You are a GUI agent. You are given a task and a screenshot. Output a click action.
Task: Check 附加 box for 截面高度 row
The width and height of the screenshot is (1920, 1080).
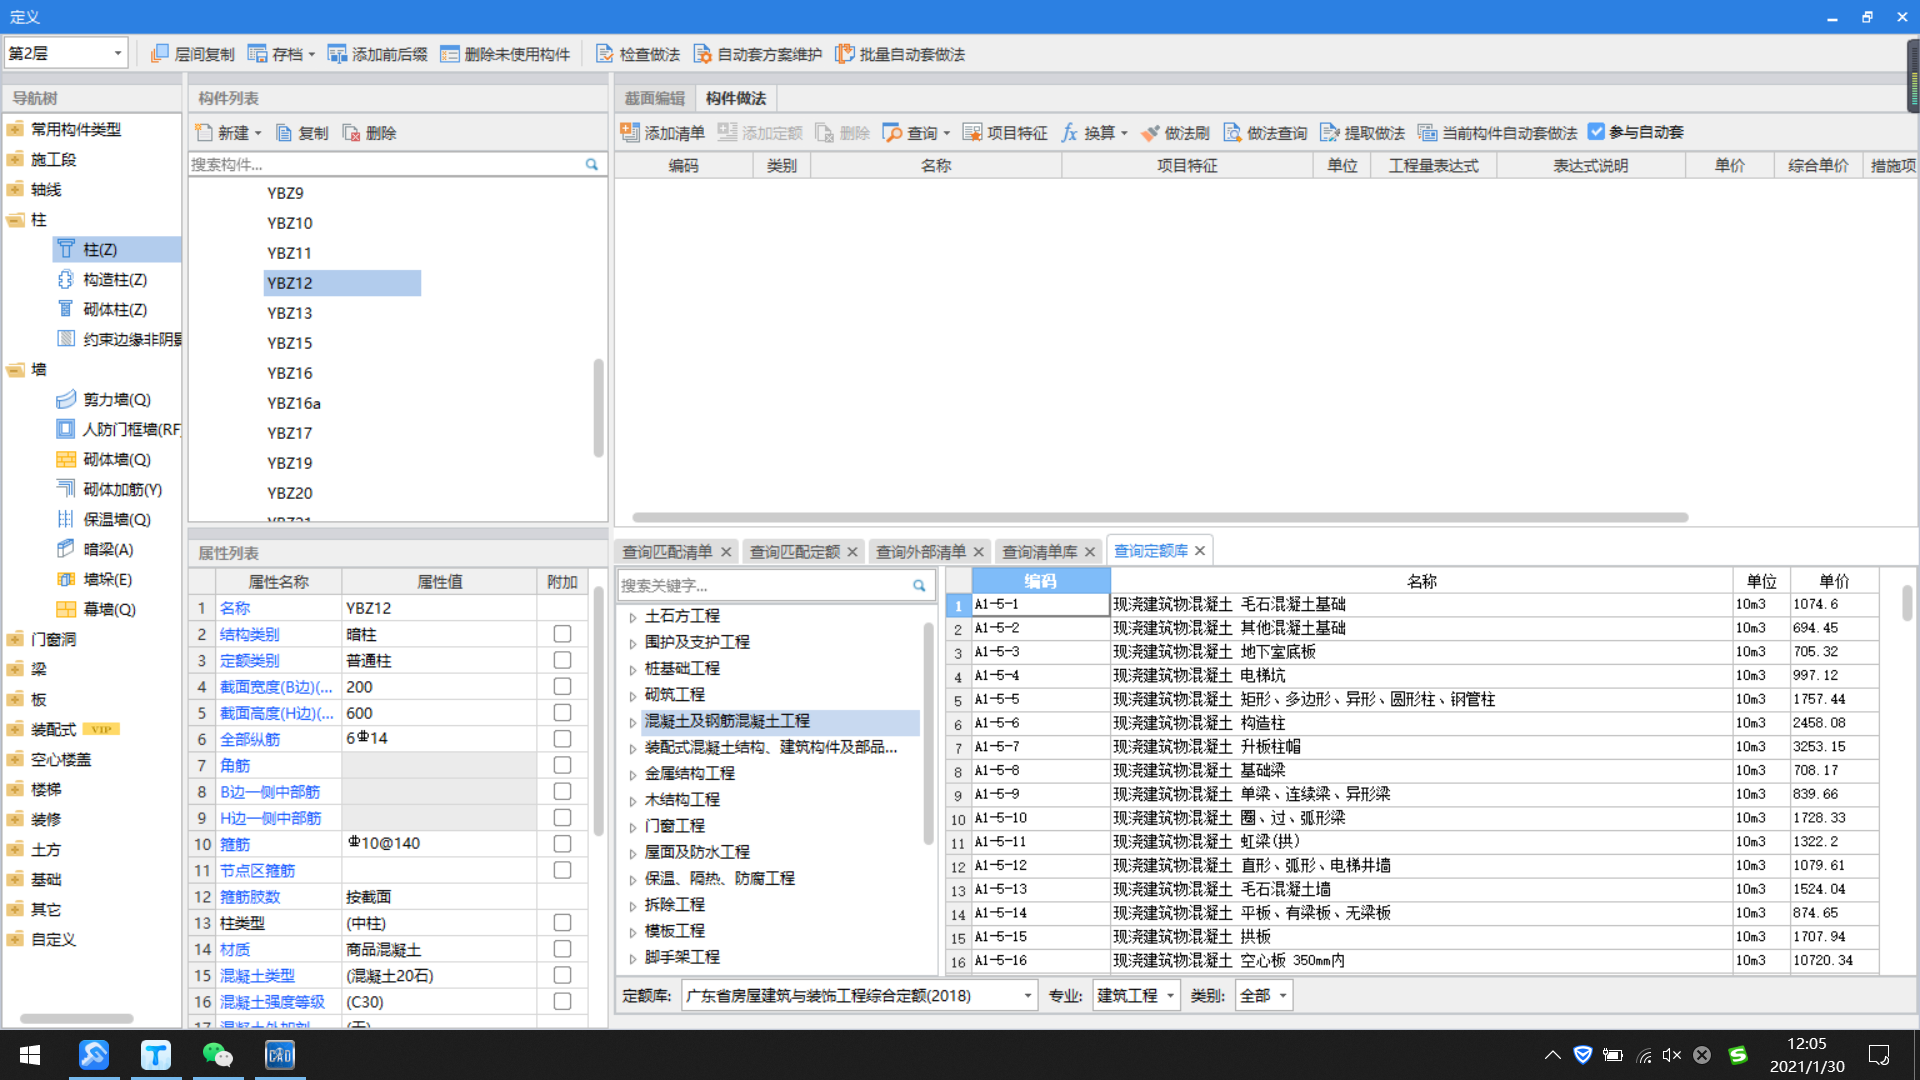click(562, 712)
